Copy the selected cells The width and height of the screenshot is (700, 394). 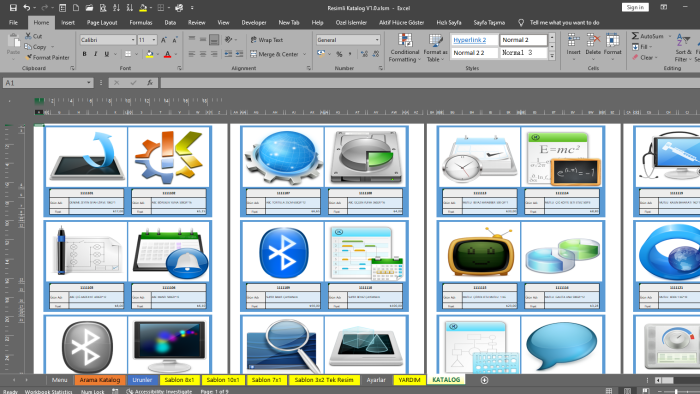click(x=35, y=47)
